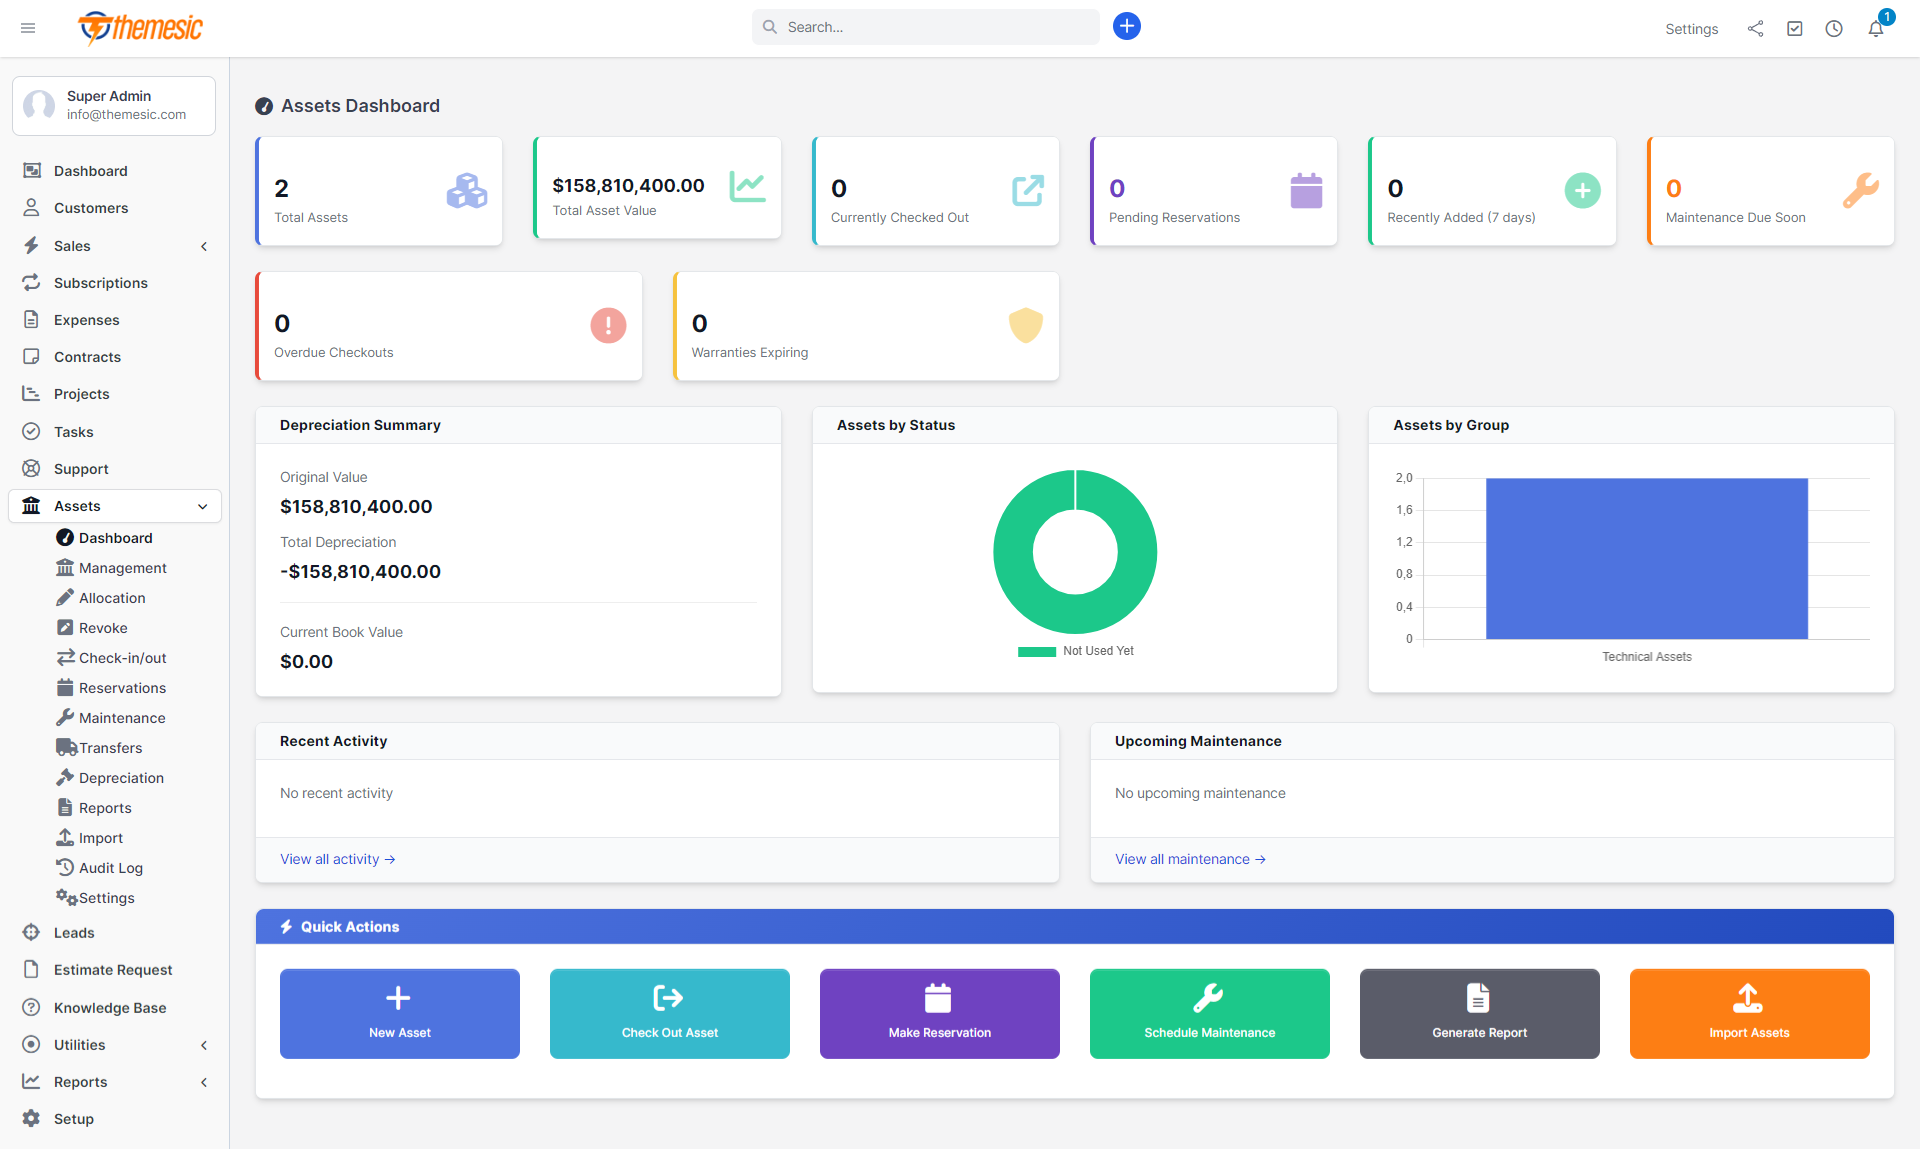Image resolution: width=1920 pixels, height=1149 pixels.
Task: Open the Check-in/out sidebar icon
Action: tap(66, 657)
